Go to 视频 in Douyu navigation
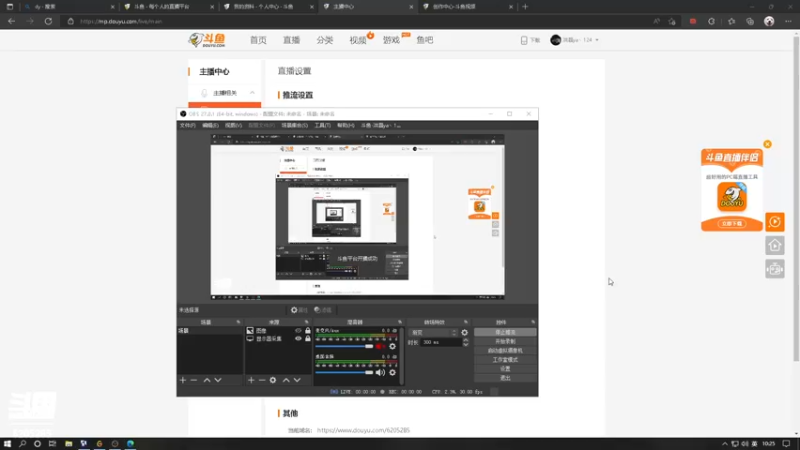The width and height of the screenshot is (800, 450). click(x=358, y=40)
